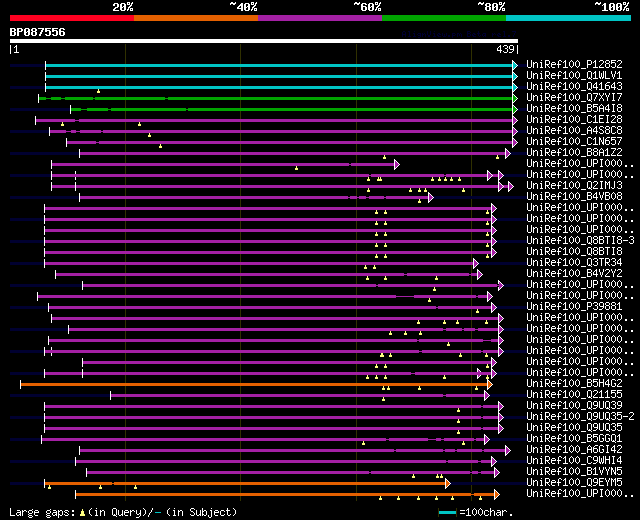Click the UniRef100_Q9EYM5 label

(x=574, y=483)
